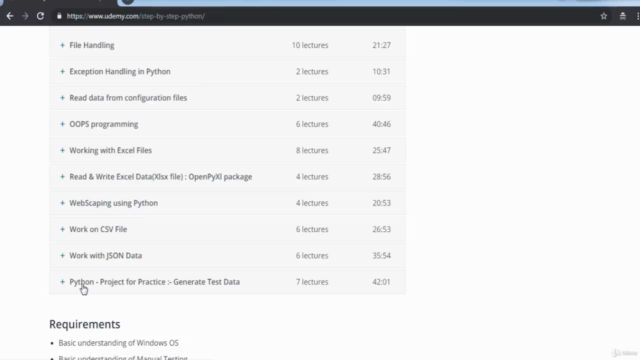
Task: Click duration 26:53 for CSV File
Action: (x=381, y=229)
